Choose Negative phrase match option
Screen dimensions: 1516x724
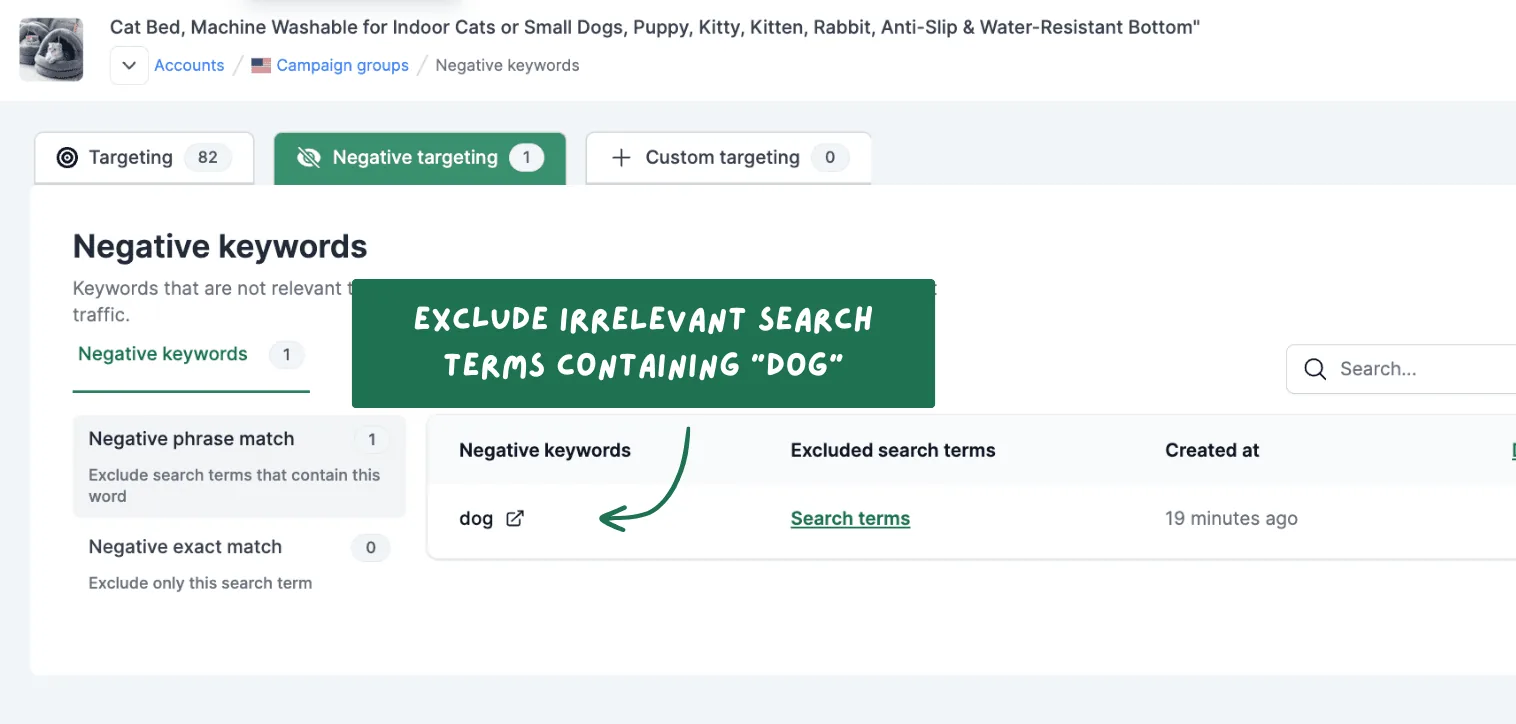pyautogui.click(x=239, y=466)
